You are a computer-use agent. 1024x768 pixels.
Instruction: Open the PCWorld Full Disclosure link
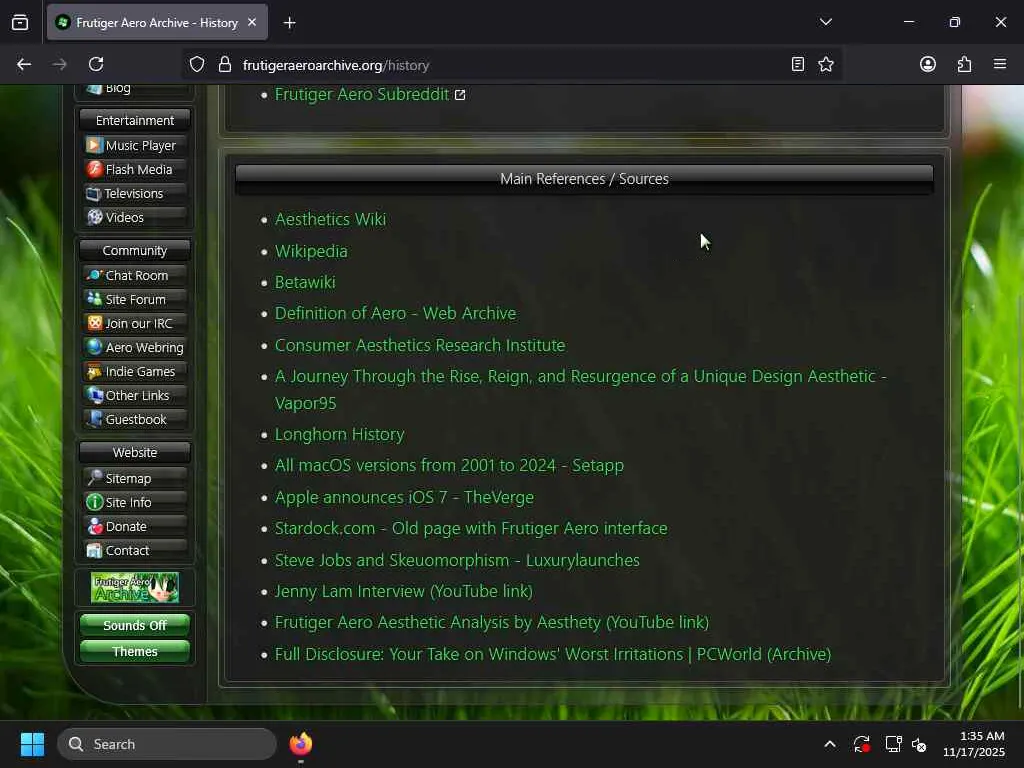pyautogui.click(x=553, y=654)
